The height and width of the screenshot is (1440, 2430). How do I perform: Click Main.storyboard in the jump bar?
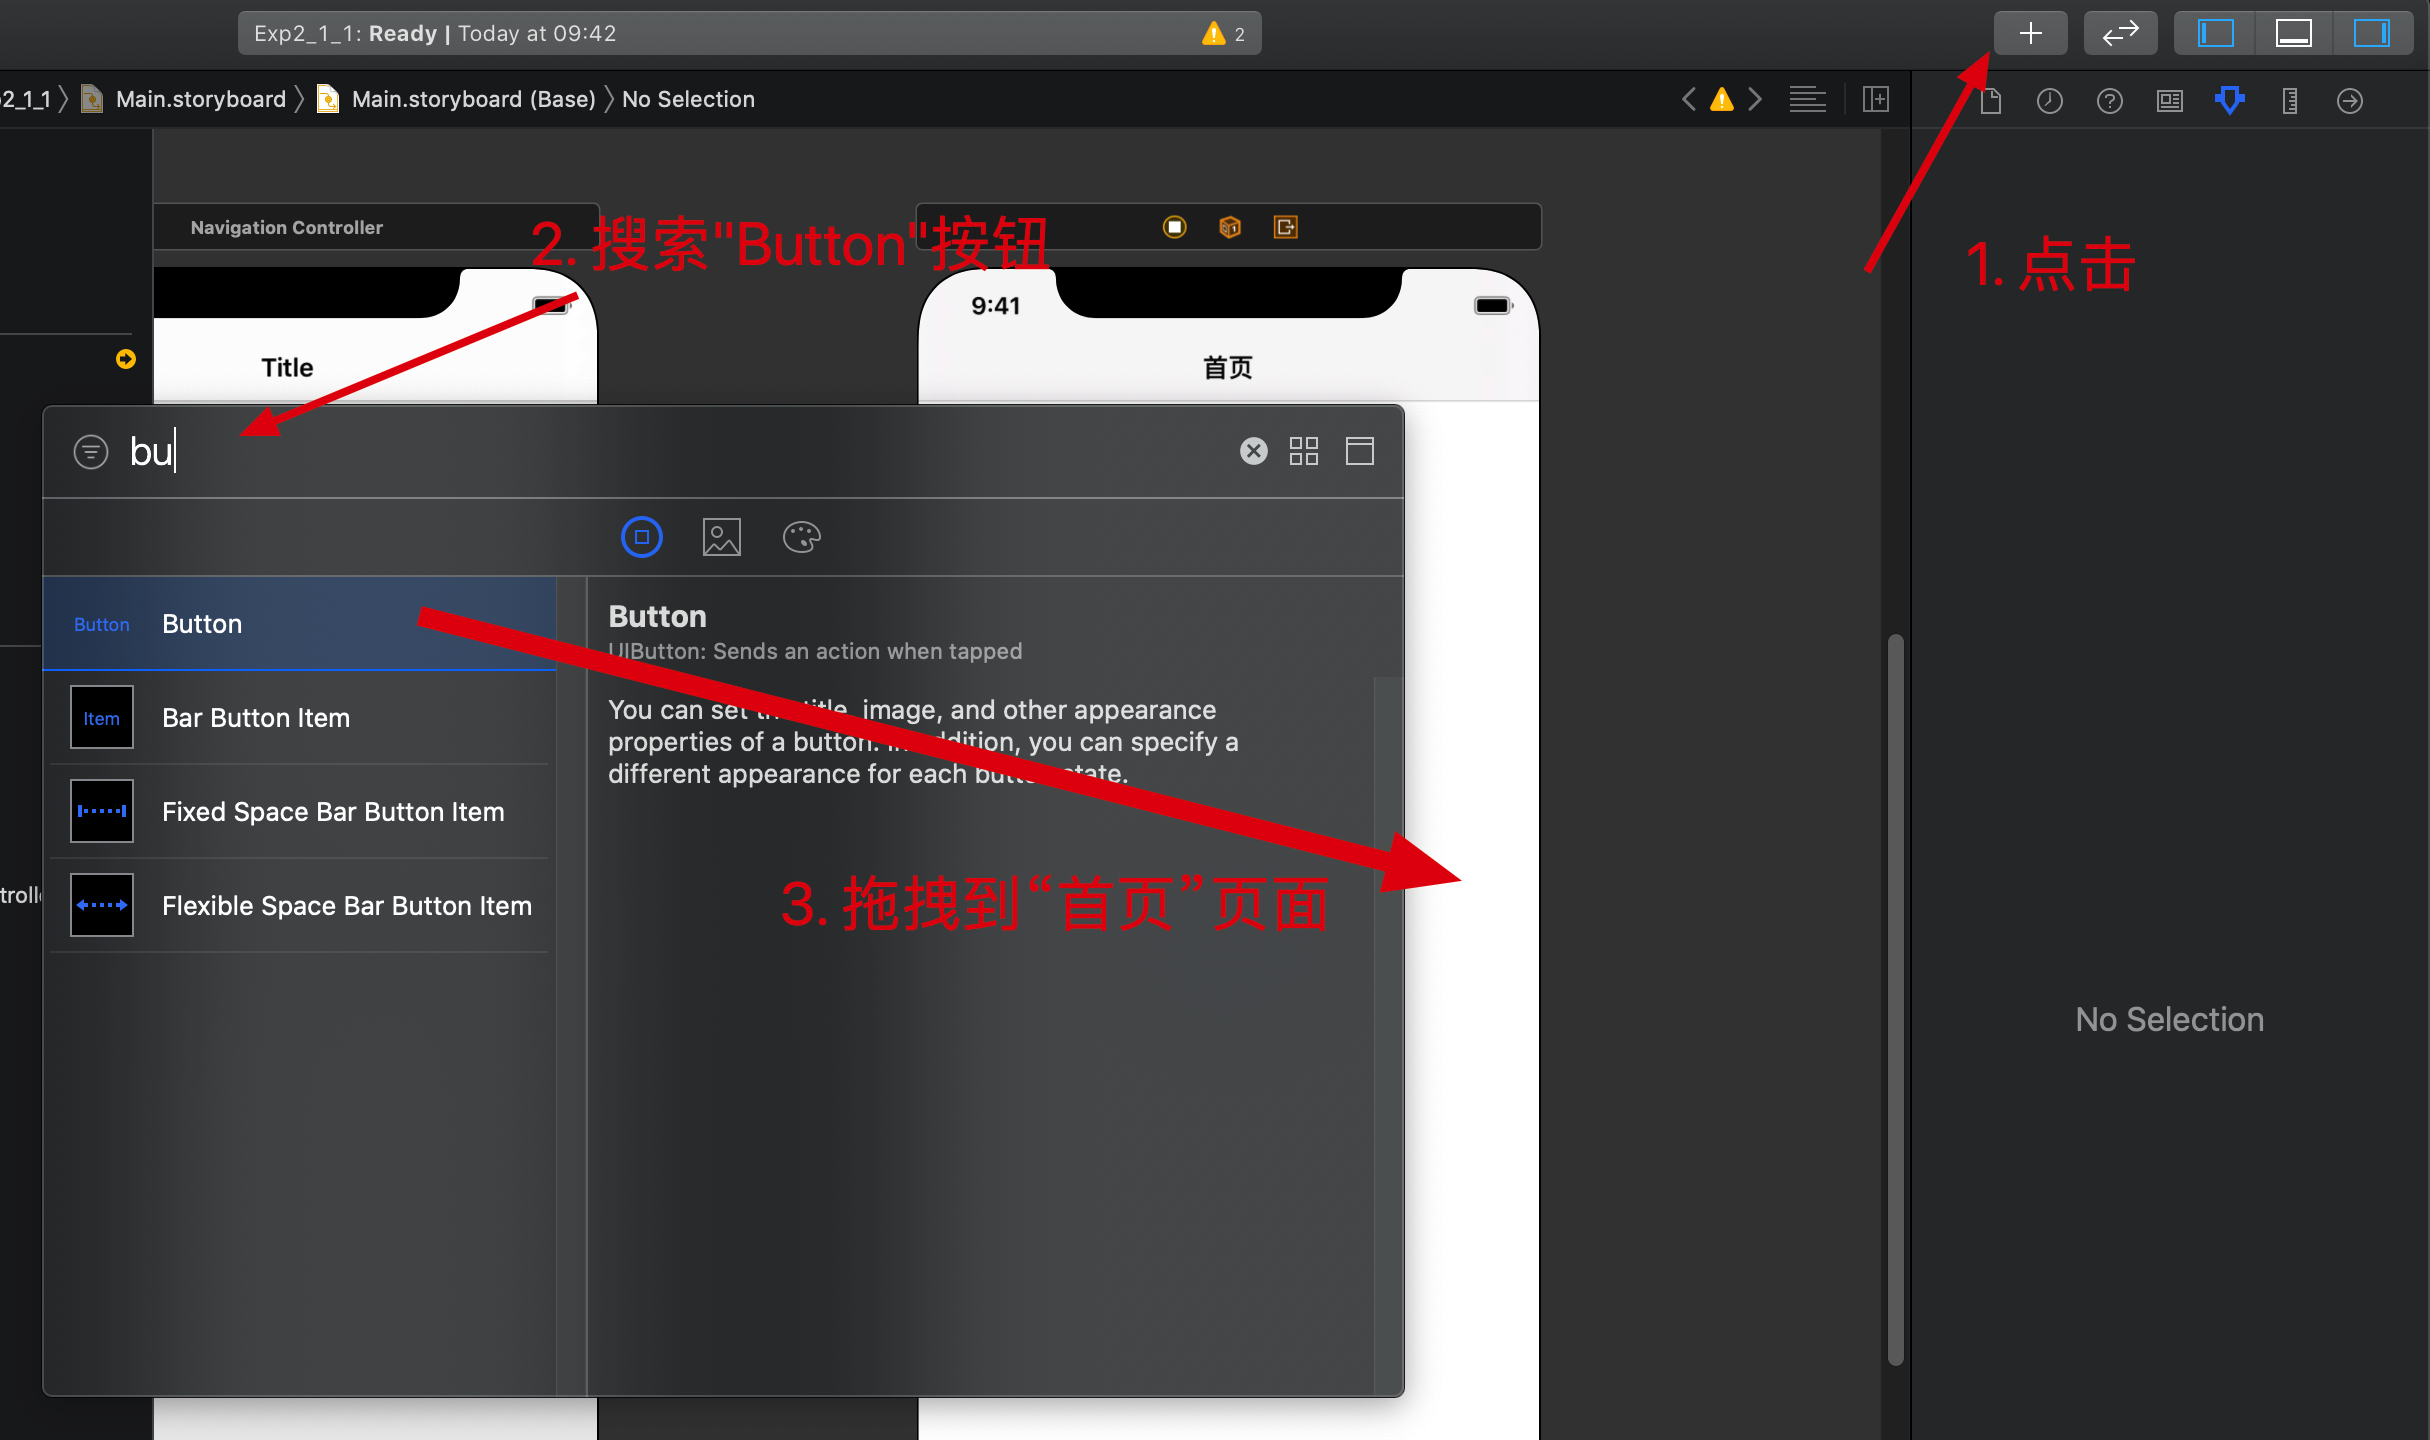pos(200,99)
